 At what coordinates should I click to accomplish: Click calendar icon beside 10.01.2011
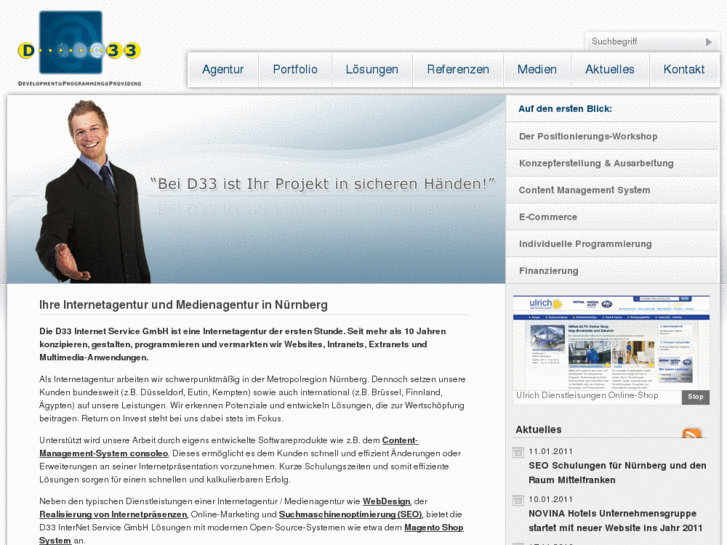(x=518, y=500)
